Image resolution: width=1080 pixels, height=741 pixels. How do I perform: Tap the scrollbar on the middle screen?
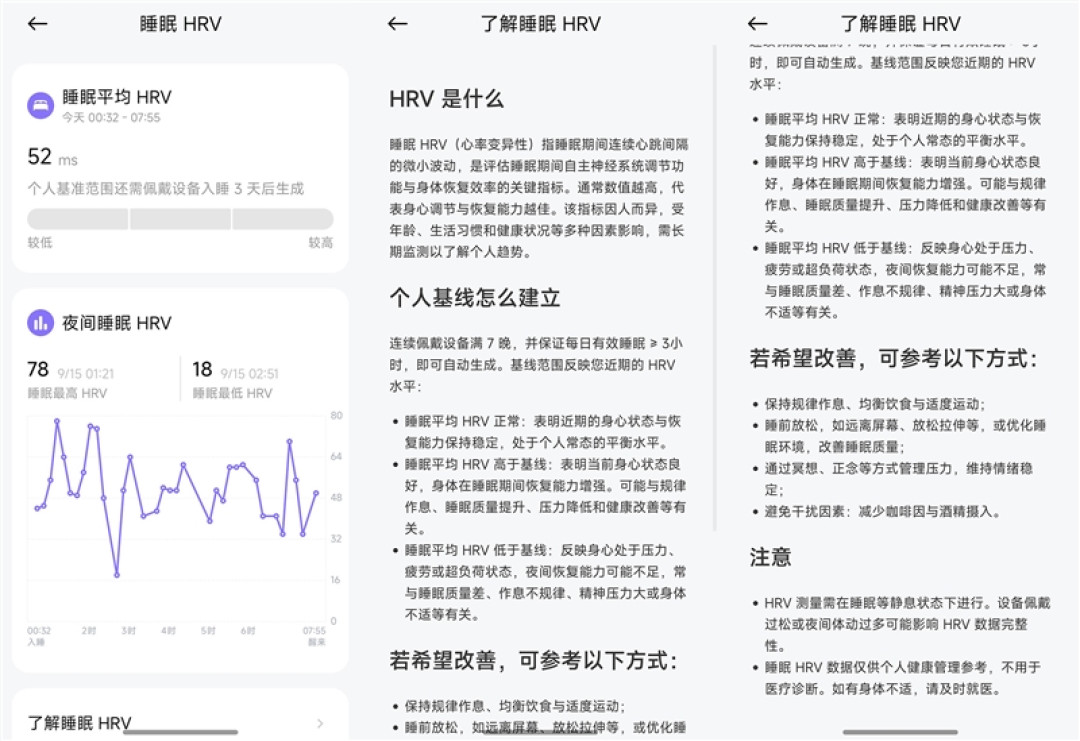715,288
